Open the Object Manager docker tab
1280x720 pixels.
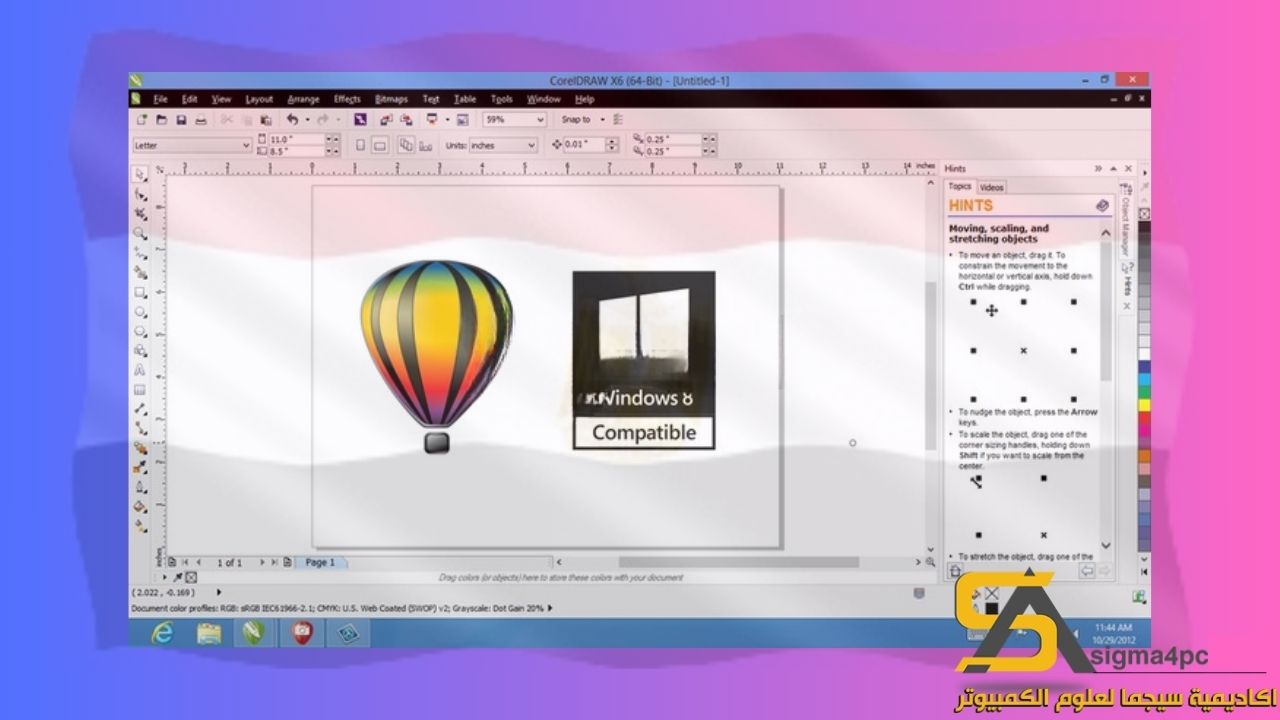point(1125,220)
